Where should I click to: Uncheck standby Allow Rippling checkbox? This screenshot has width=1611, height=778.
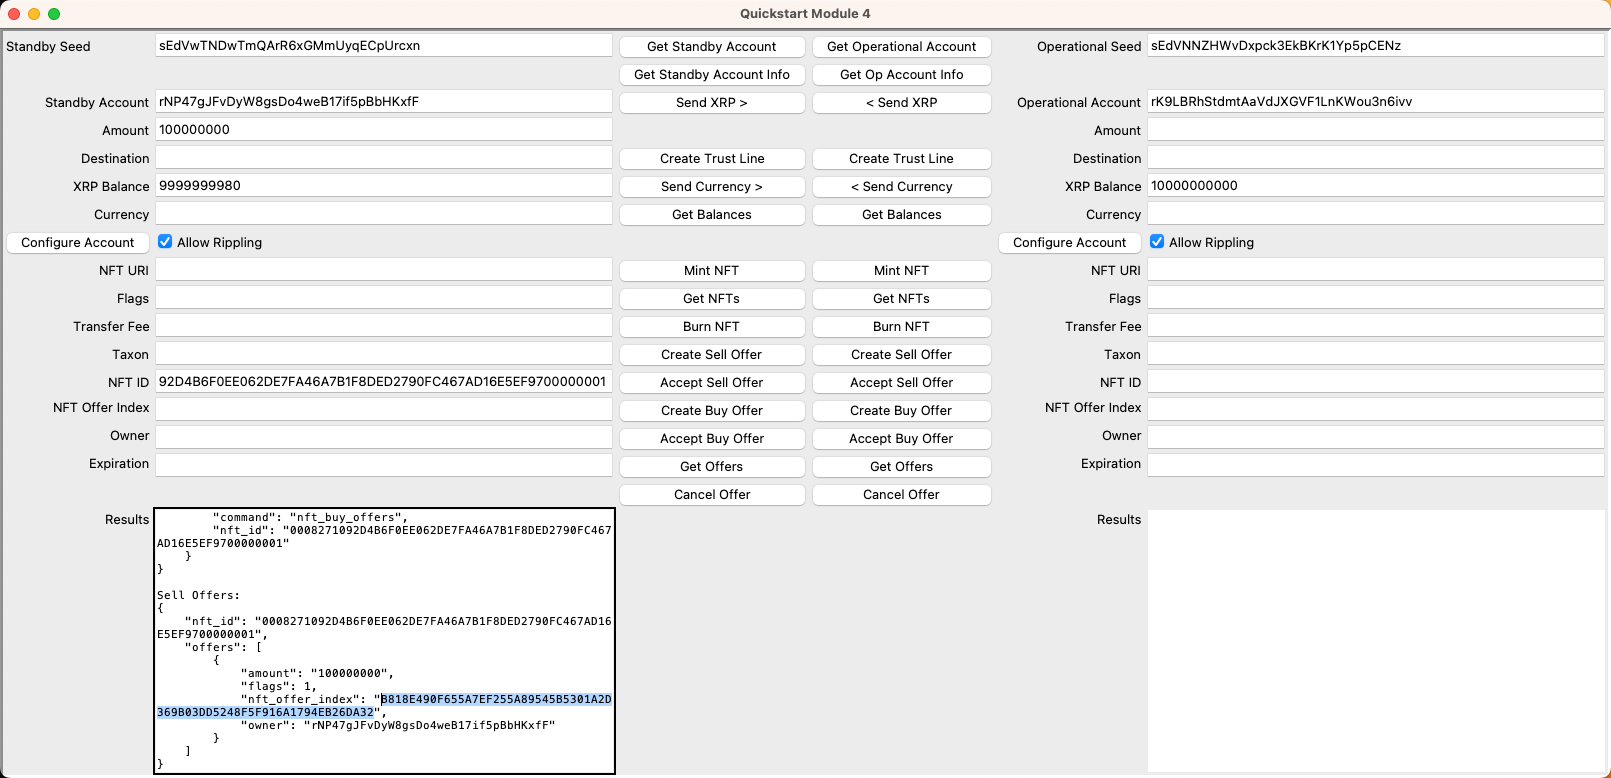point(165,242)
